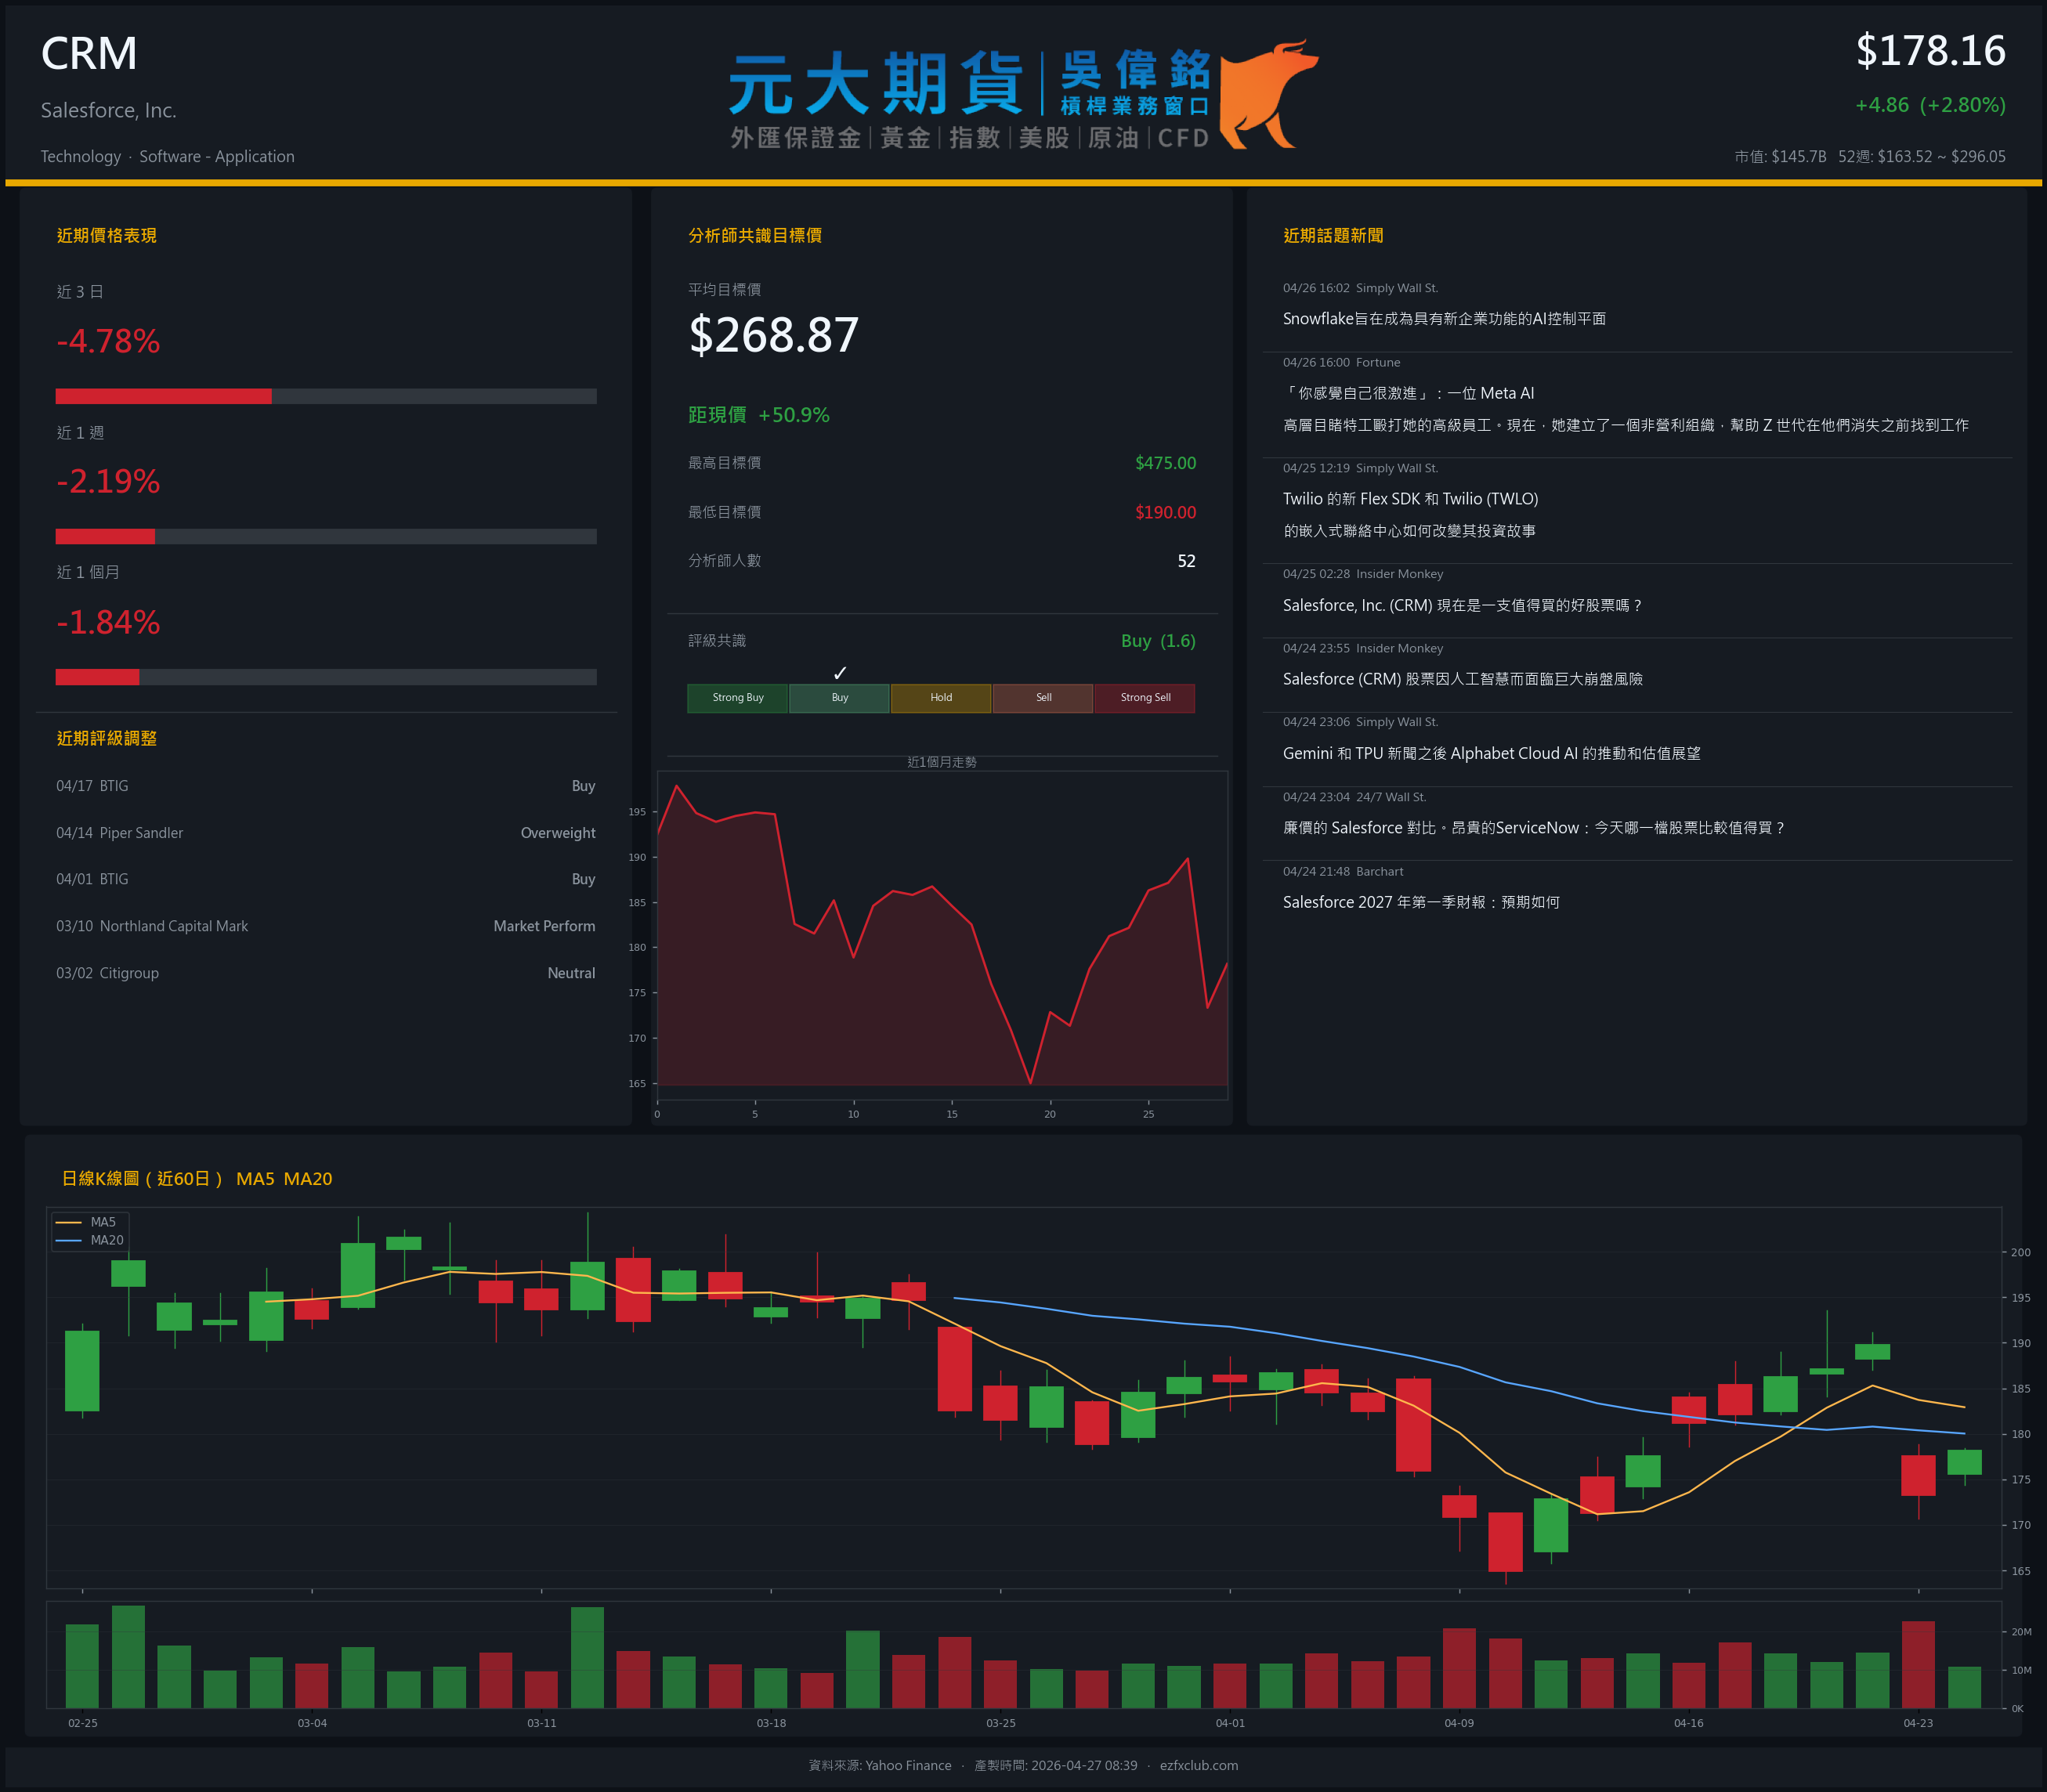The width and height of the screenshot is (2047, 1792).
Task: Click the Buy (1.6) consensus rating
Action: (1158, 641)
